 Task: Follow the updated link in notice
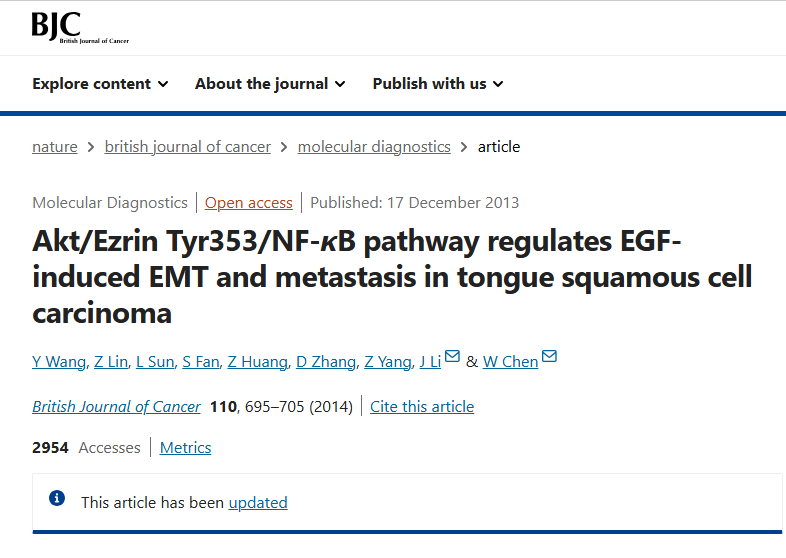click(258, 503)
